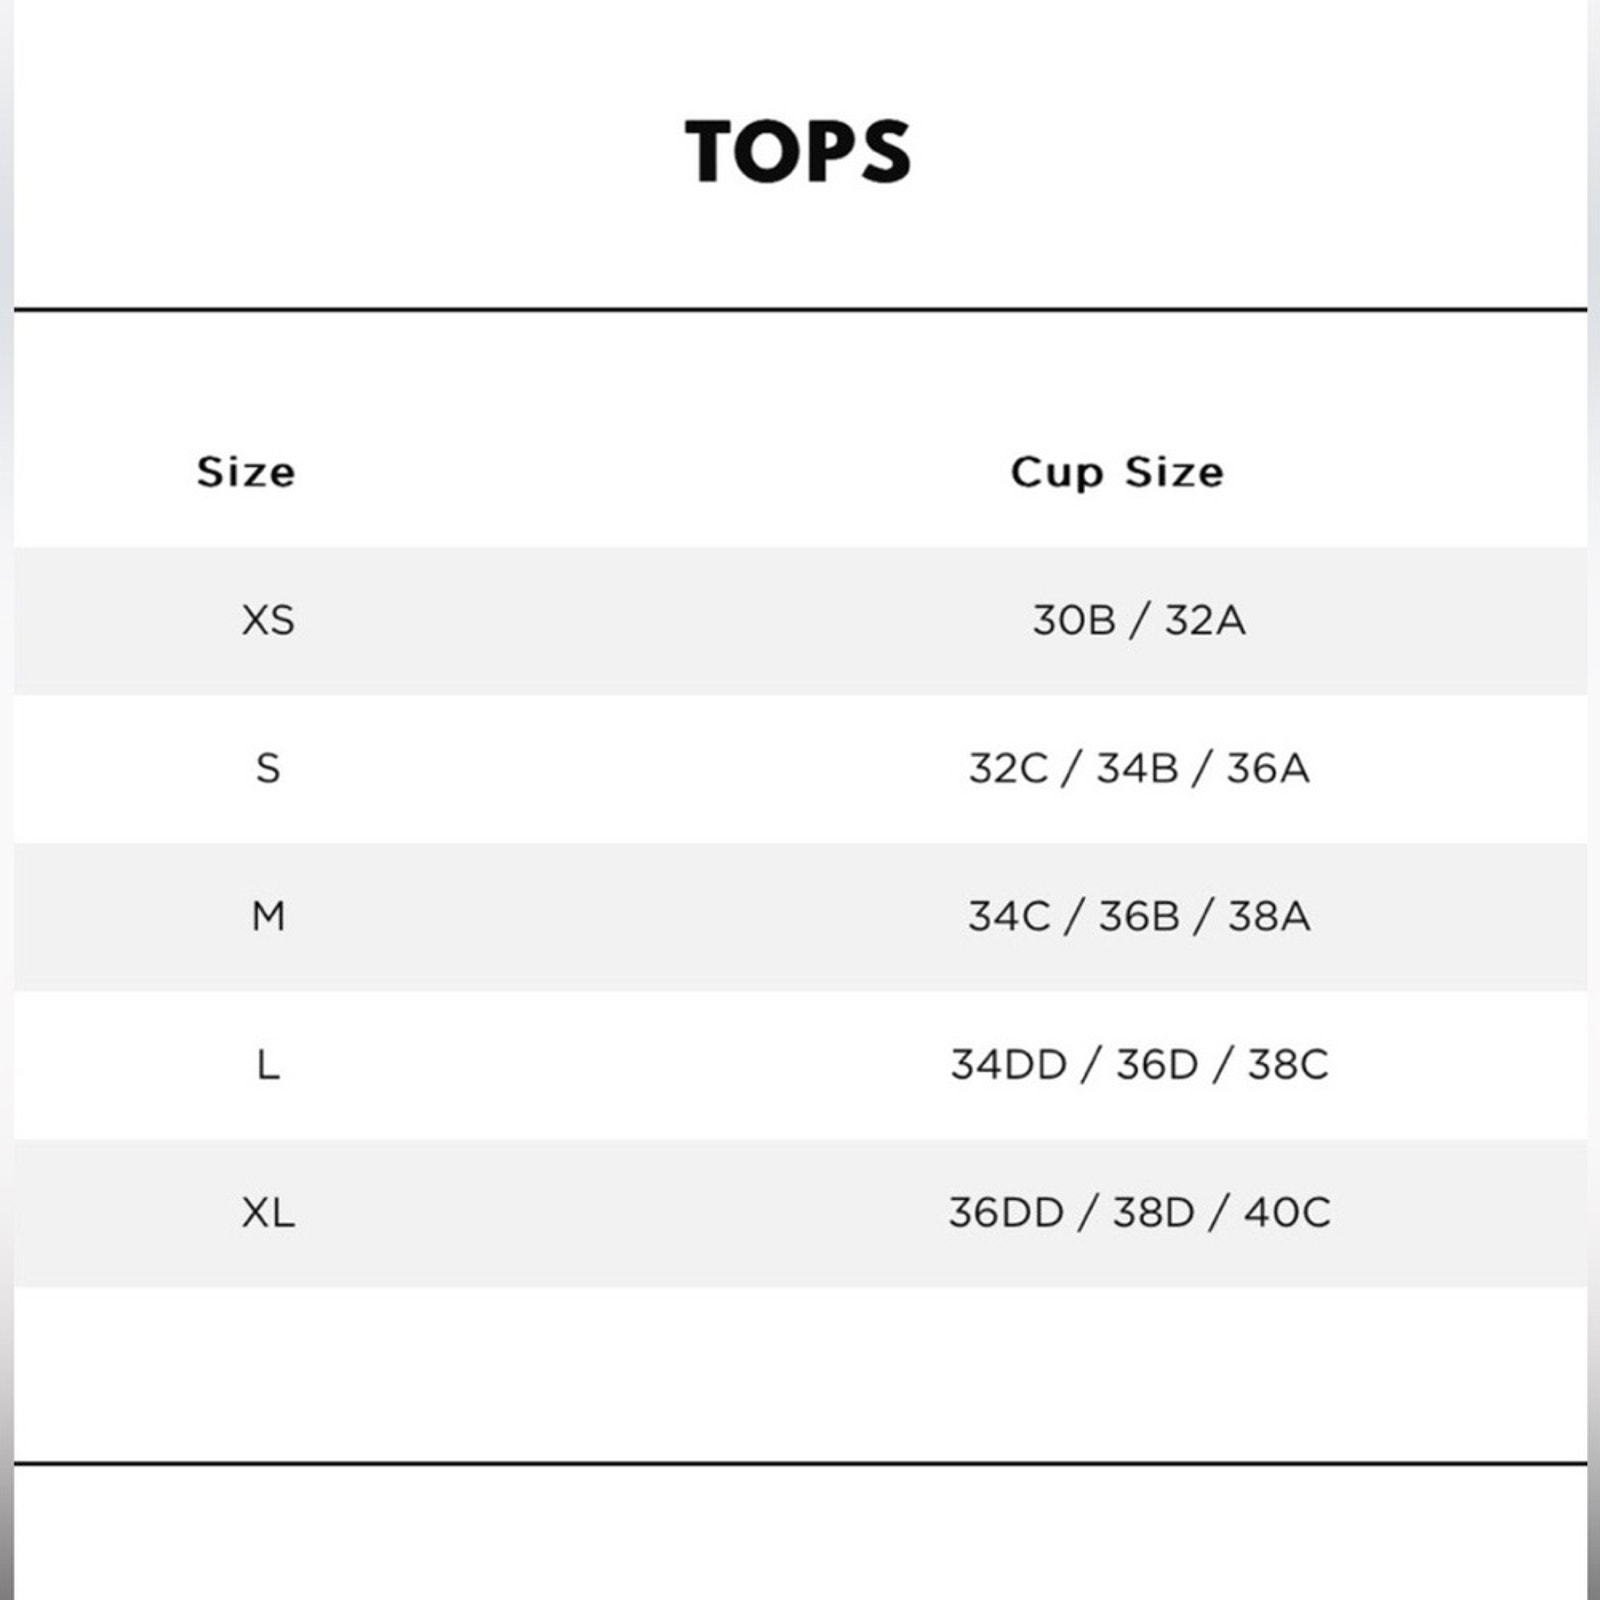
Task: Click the XS size row label
Action: click(268, 621)
